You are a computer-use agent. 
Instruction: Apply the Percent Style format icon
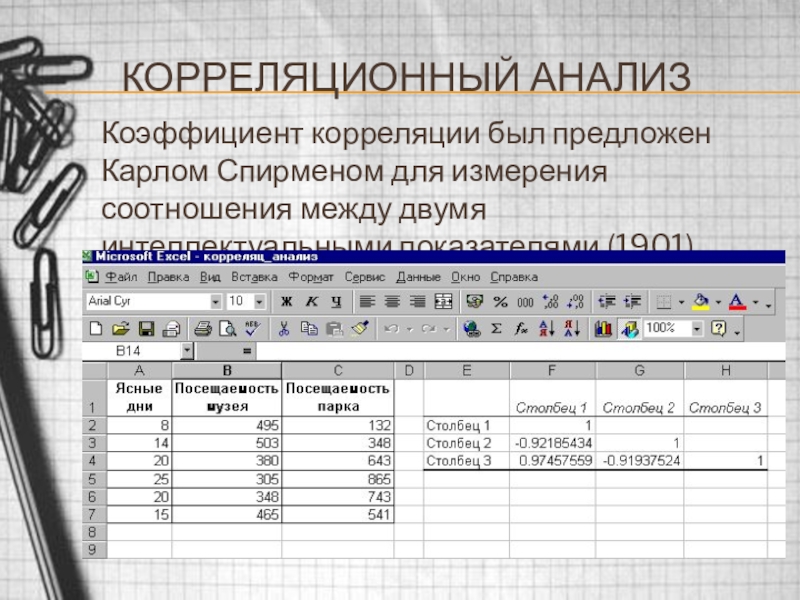(500, 301)
